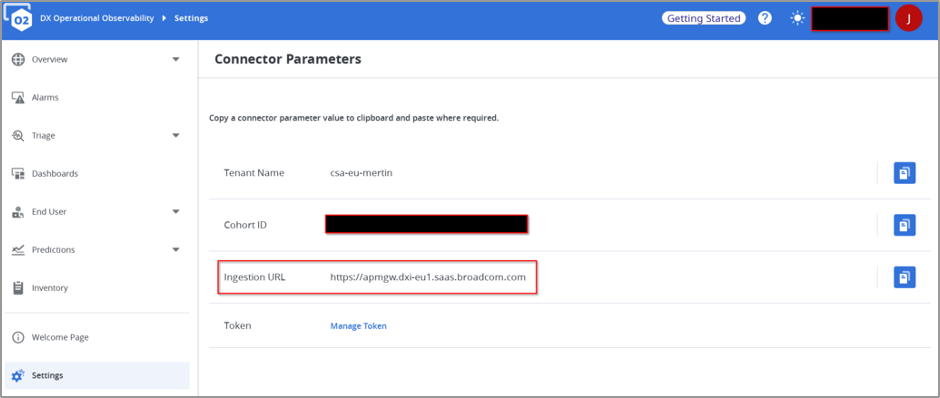Click the Predictions chart icon

pos(18,249)
